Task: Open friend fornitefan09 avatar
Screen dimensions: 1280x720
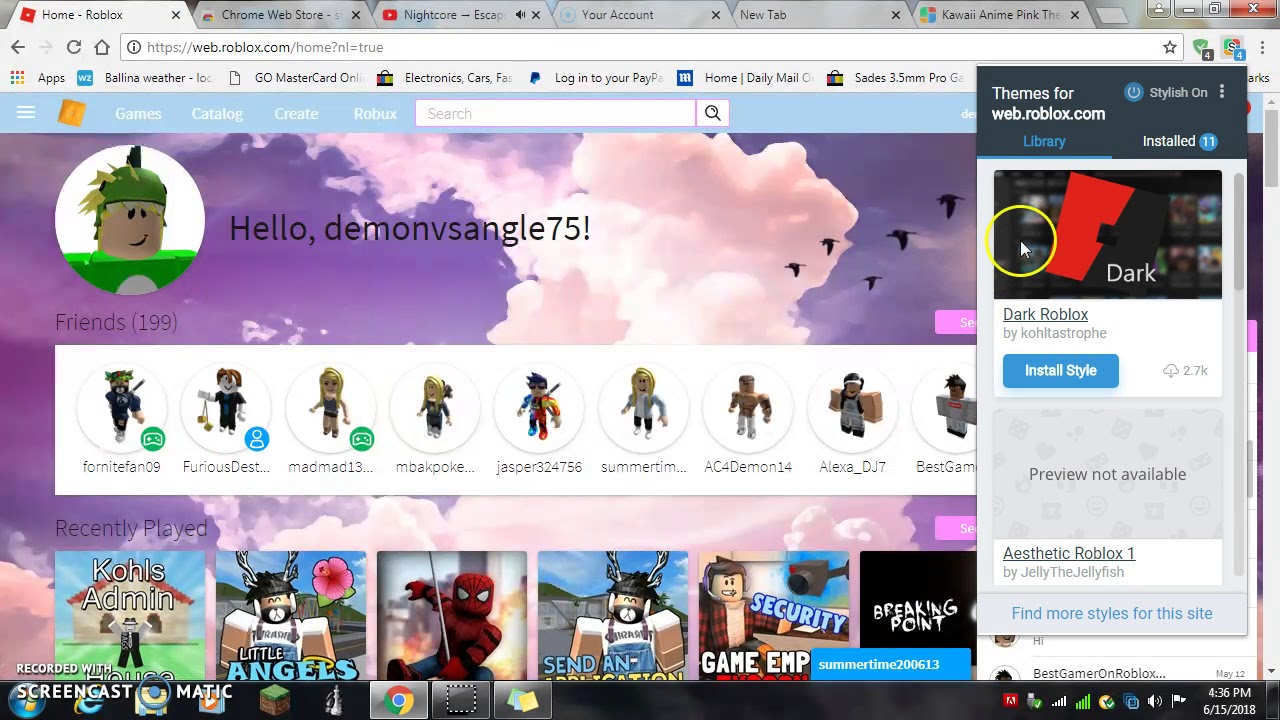Action: click(122, 406)
